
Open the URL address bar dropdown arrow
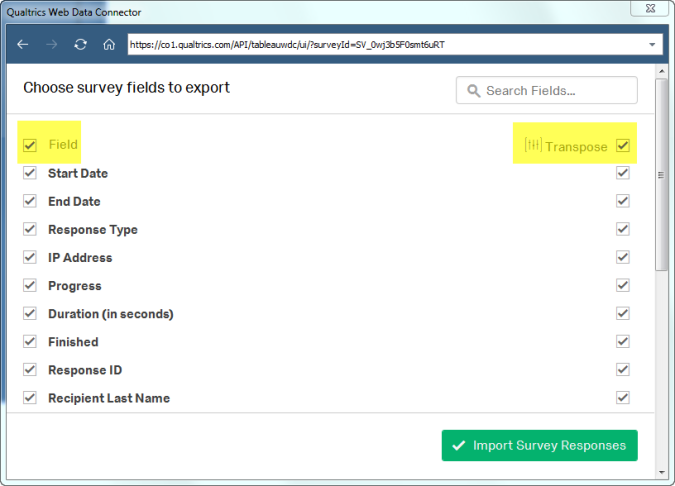652,45
